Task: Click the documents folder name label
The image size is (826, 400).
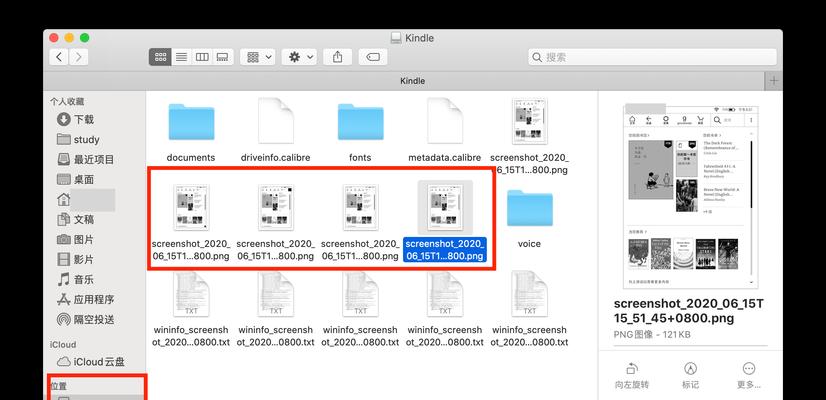Action: (191, 158)
